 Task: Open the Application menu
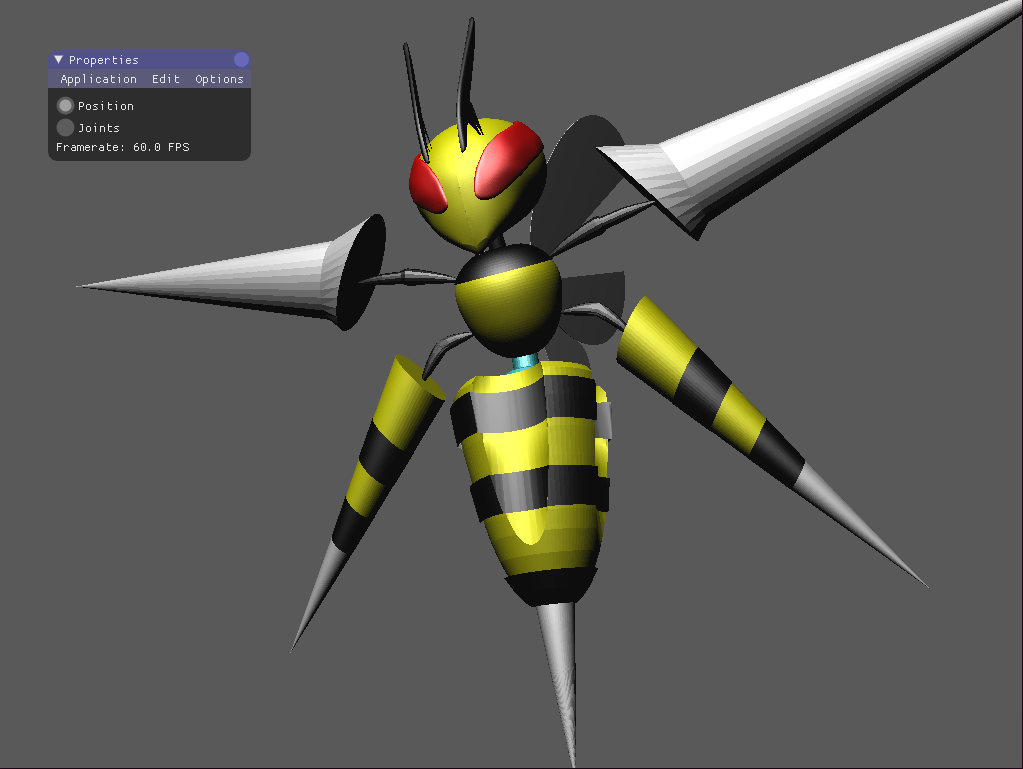[99, 79]
